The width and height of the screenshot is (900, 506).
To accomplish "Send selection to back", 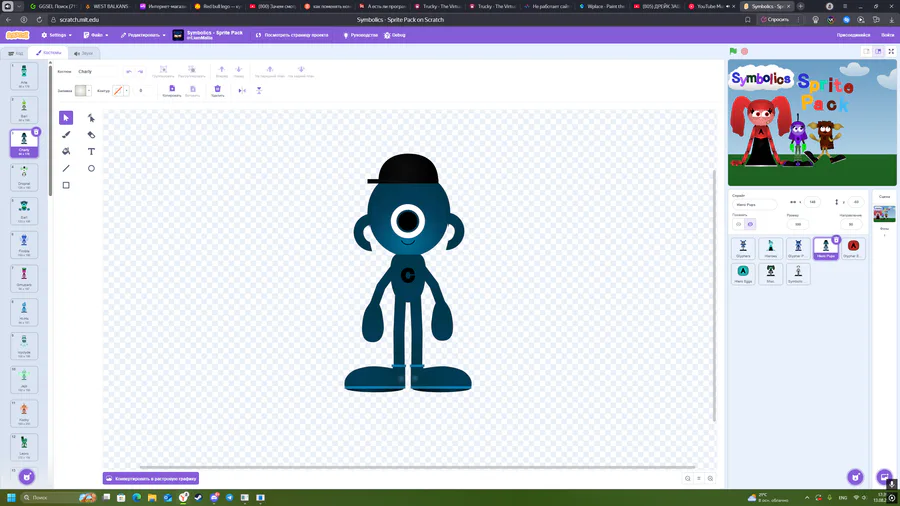I will click(301, 69).
